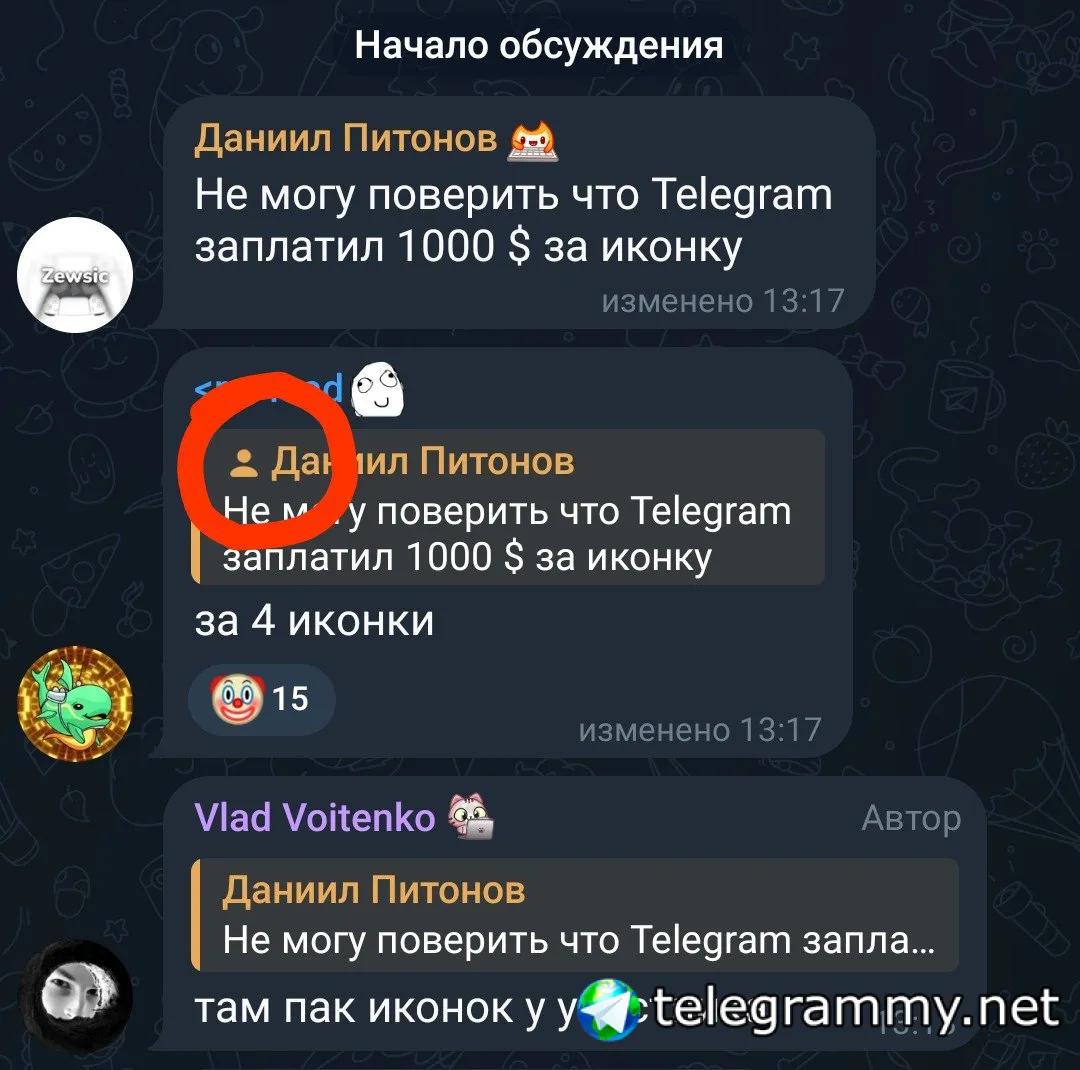Click the person icon in quoted reply

pos(243,462)
